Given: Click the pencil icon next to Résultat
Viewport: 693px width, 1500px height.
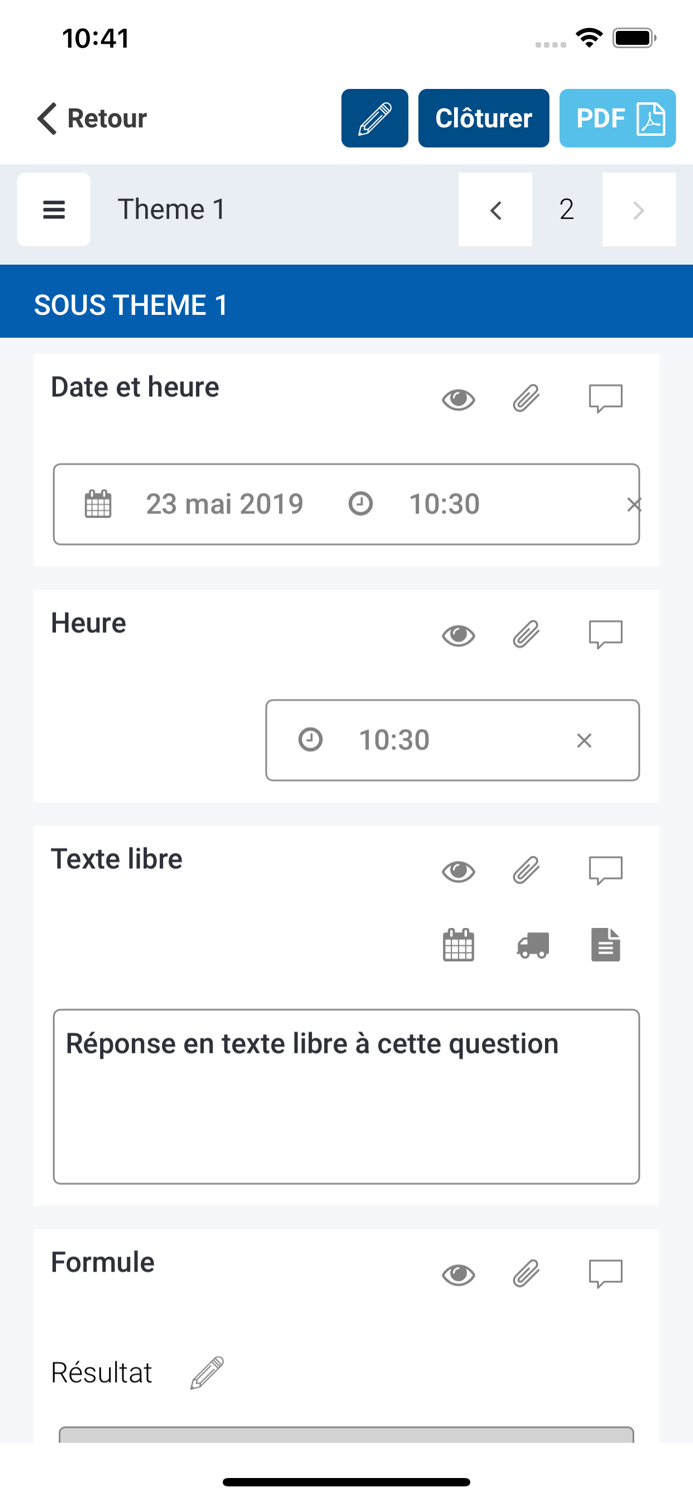Looking at the screenshot, I should pos(206,1372).
